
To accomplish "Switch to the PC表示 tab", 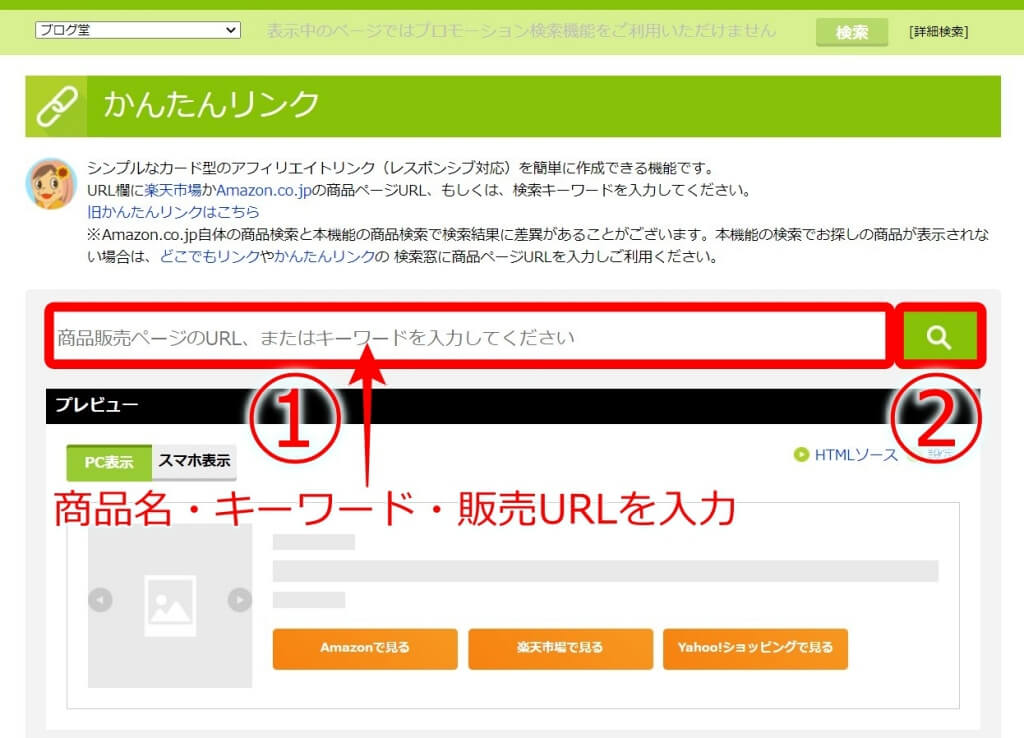I will (x=109, y=462).
